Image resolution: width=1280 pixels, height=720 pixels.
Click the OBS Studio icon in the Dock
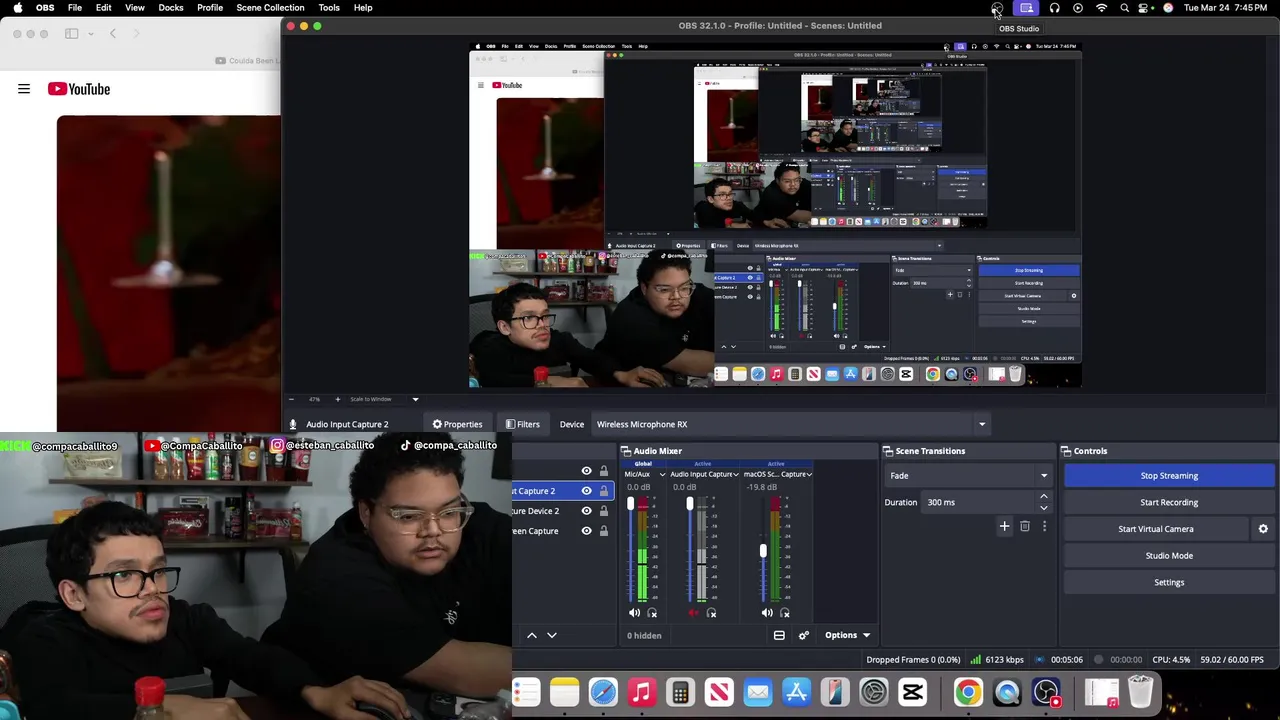pyautogui.click(x=1046, y=692)
